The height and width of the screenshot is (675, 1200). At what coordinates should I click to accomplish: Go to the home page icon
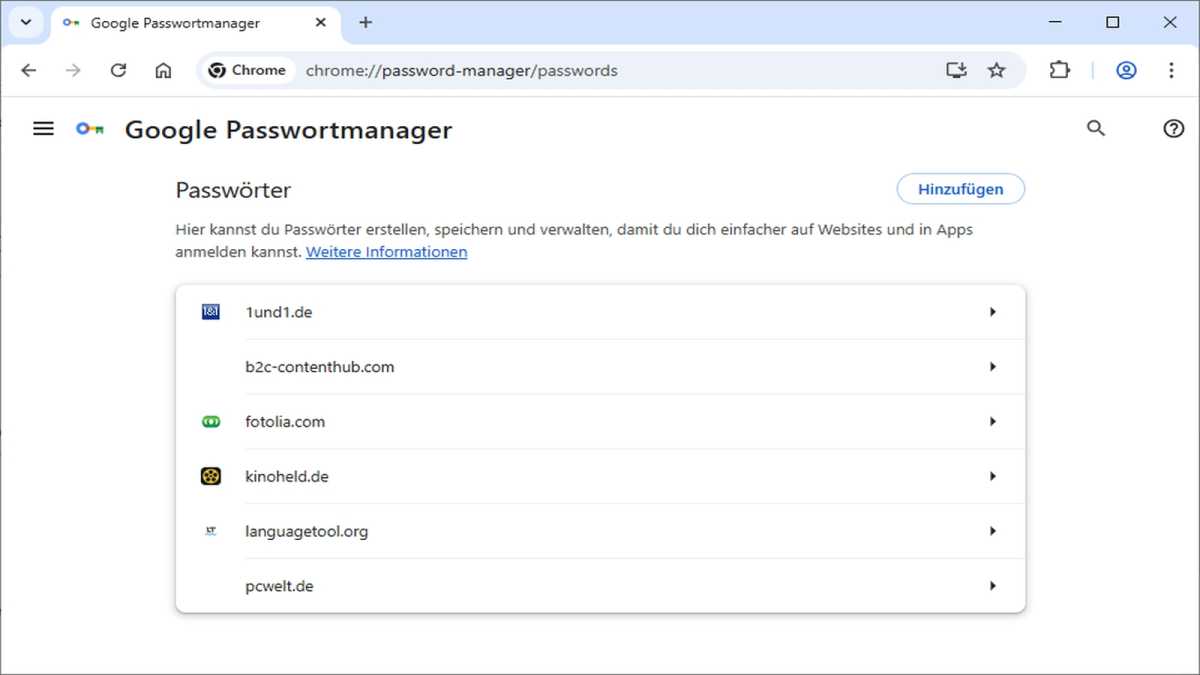click(x=163, y=70)
